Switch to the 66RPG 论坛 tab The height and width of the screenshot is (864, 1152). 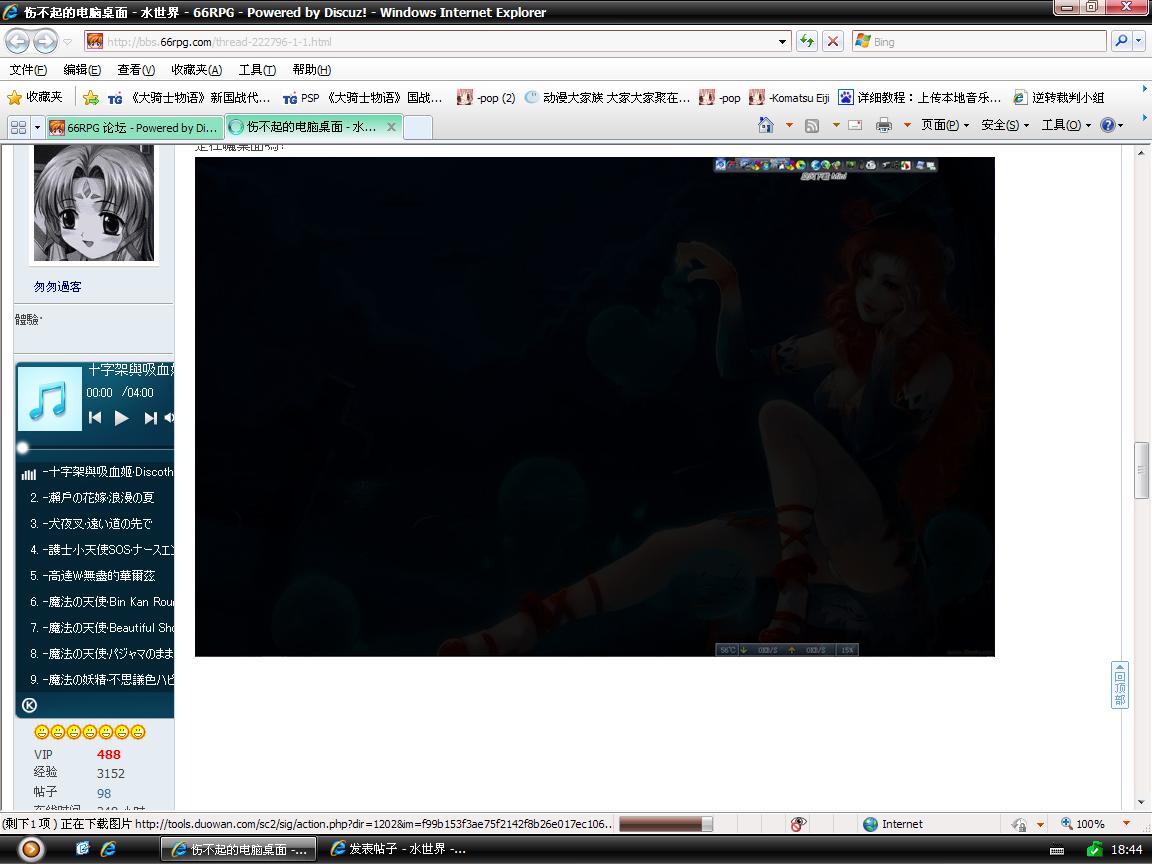click(x=134, y=127)
